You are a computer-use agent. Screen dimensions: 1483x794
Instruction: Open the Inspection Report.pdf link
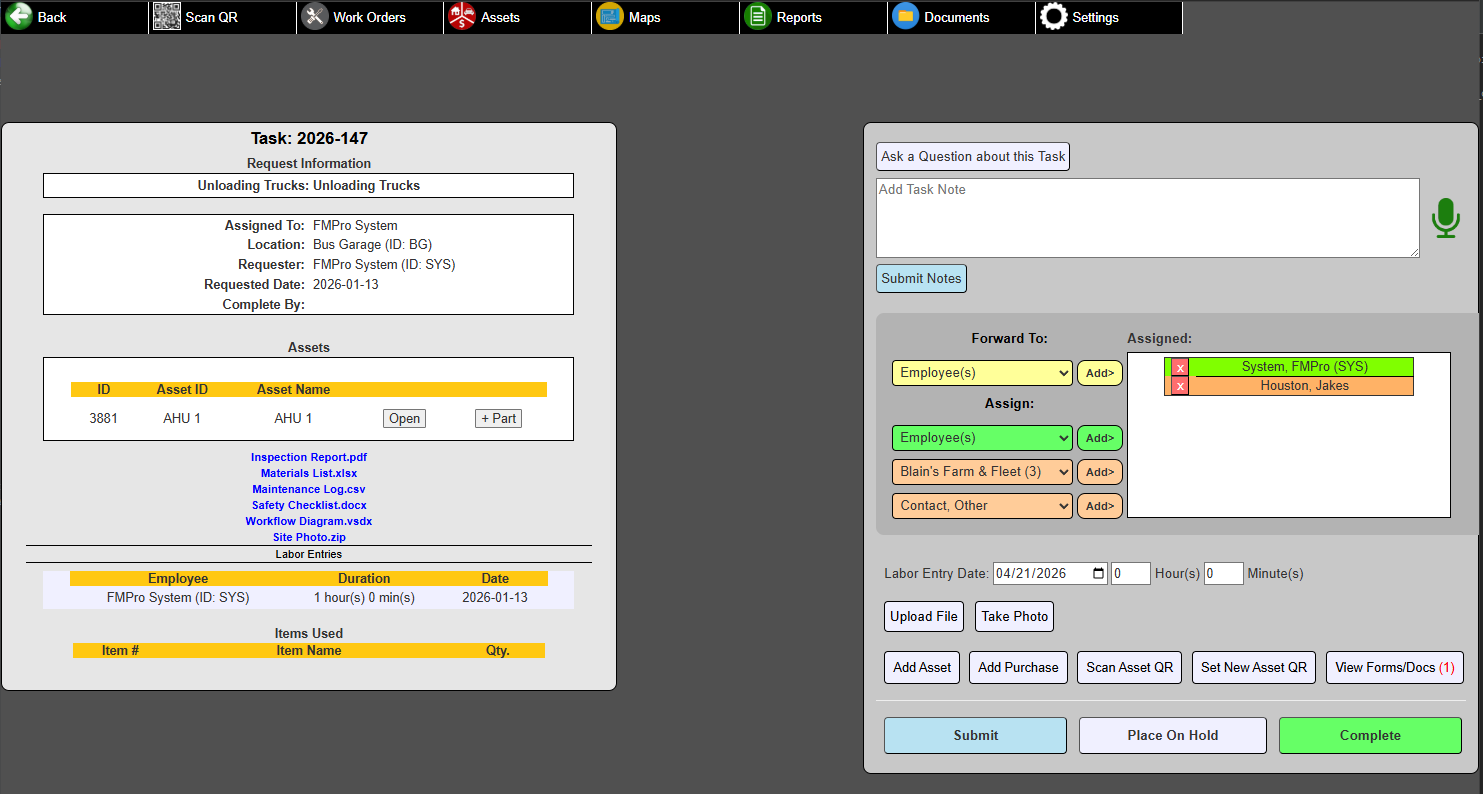point(309,457)
